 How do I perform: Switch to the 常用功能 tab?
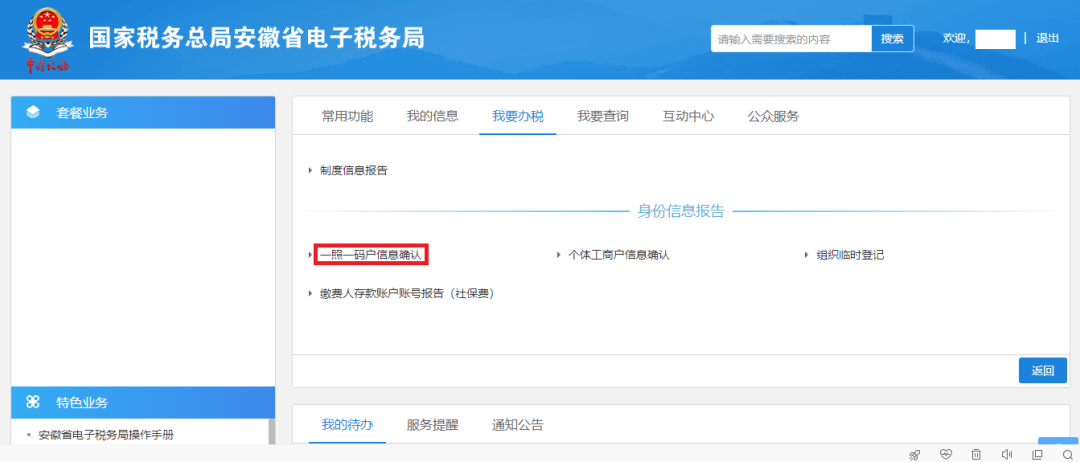[347, 116]
